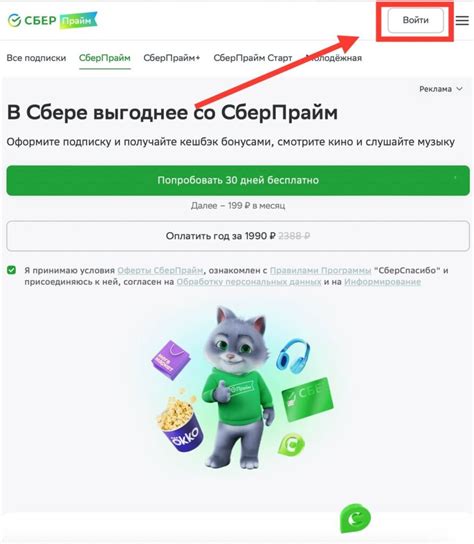This screenshot has width=474, height=544.
Task: Click Попробовать 30 дней бесплатно button
Action: (238, 180)
